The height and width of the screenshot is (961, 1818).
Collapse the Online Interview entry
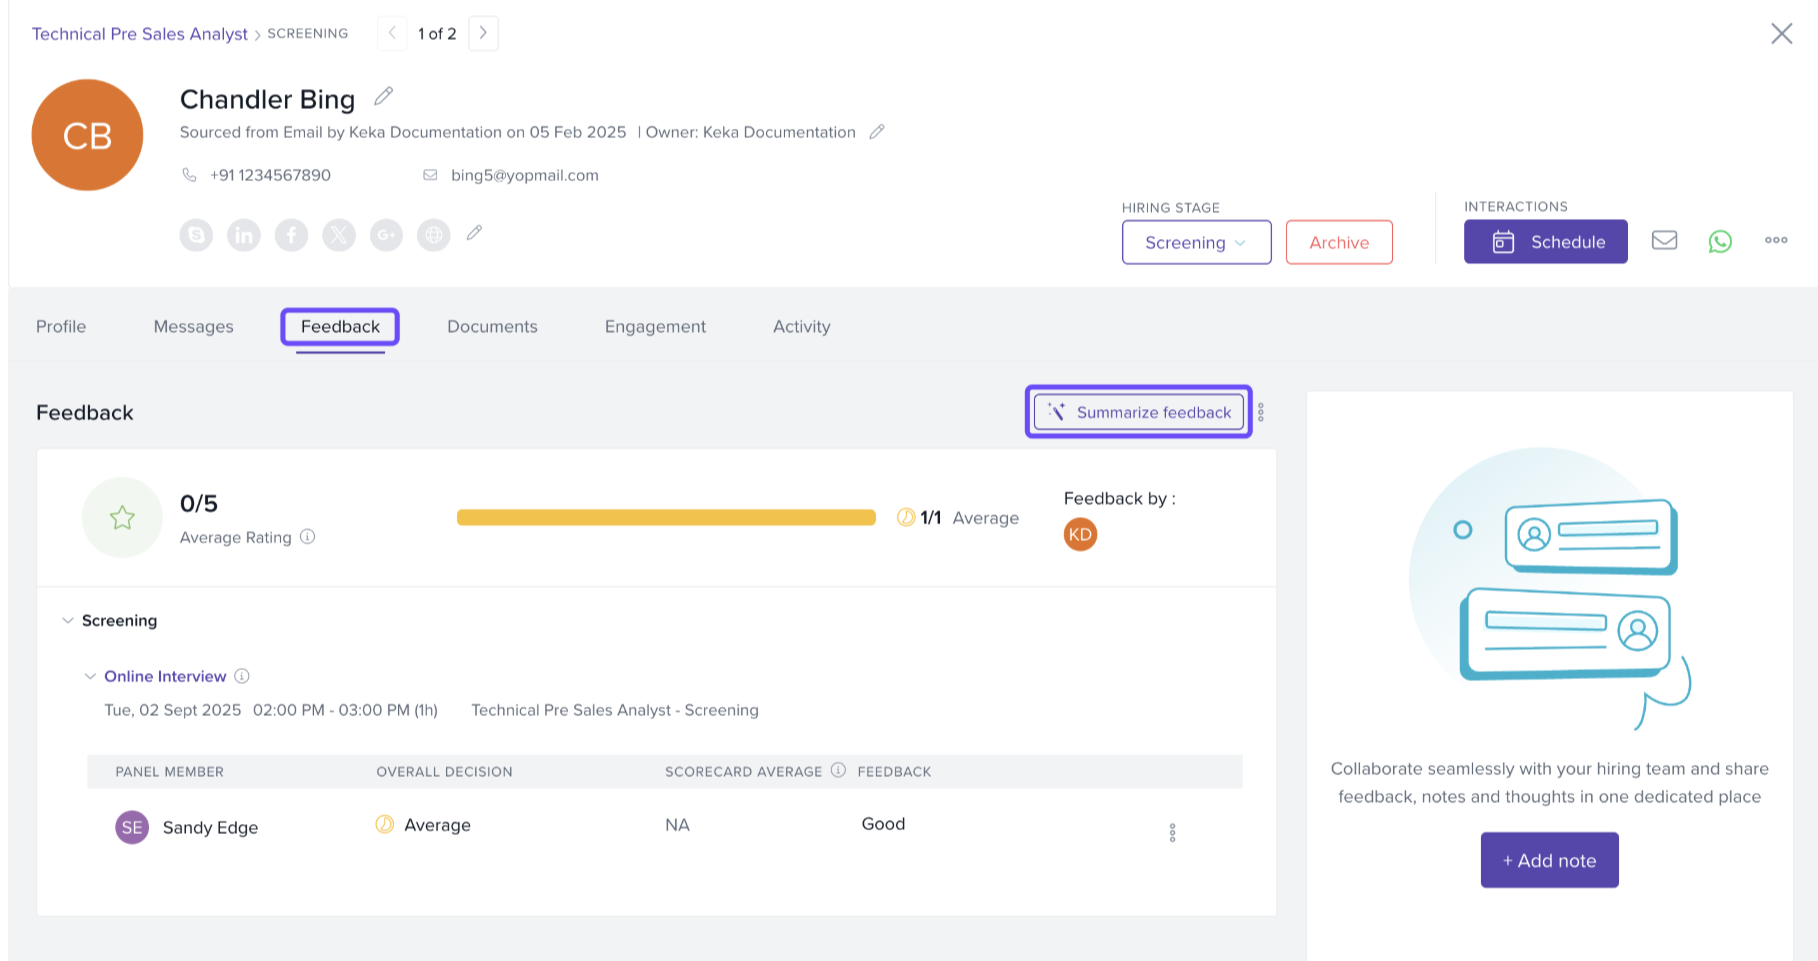click(90, 677)
